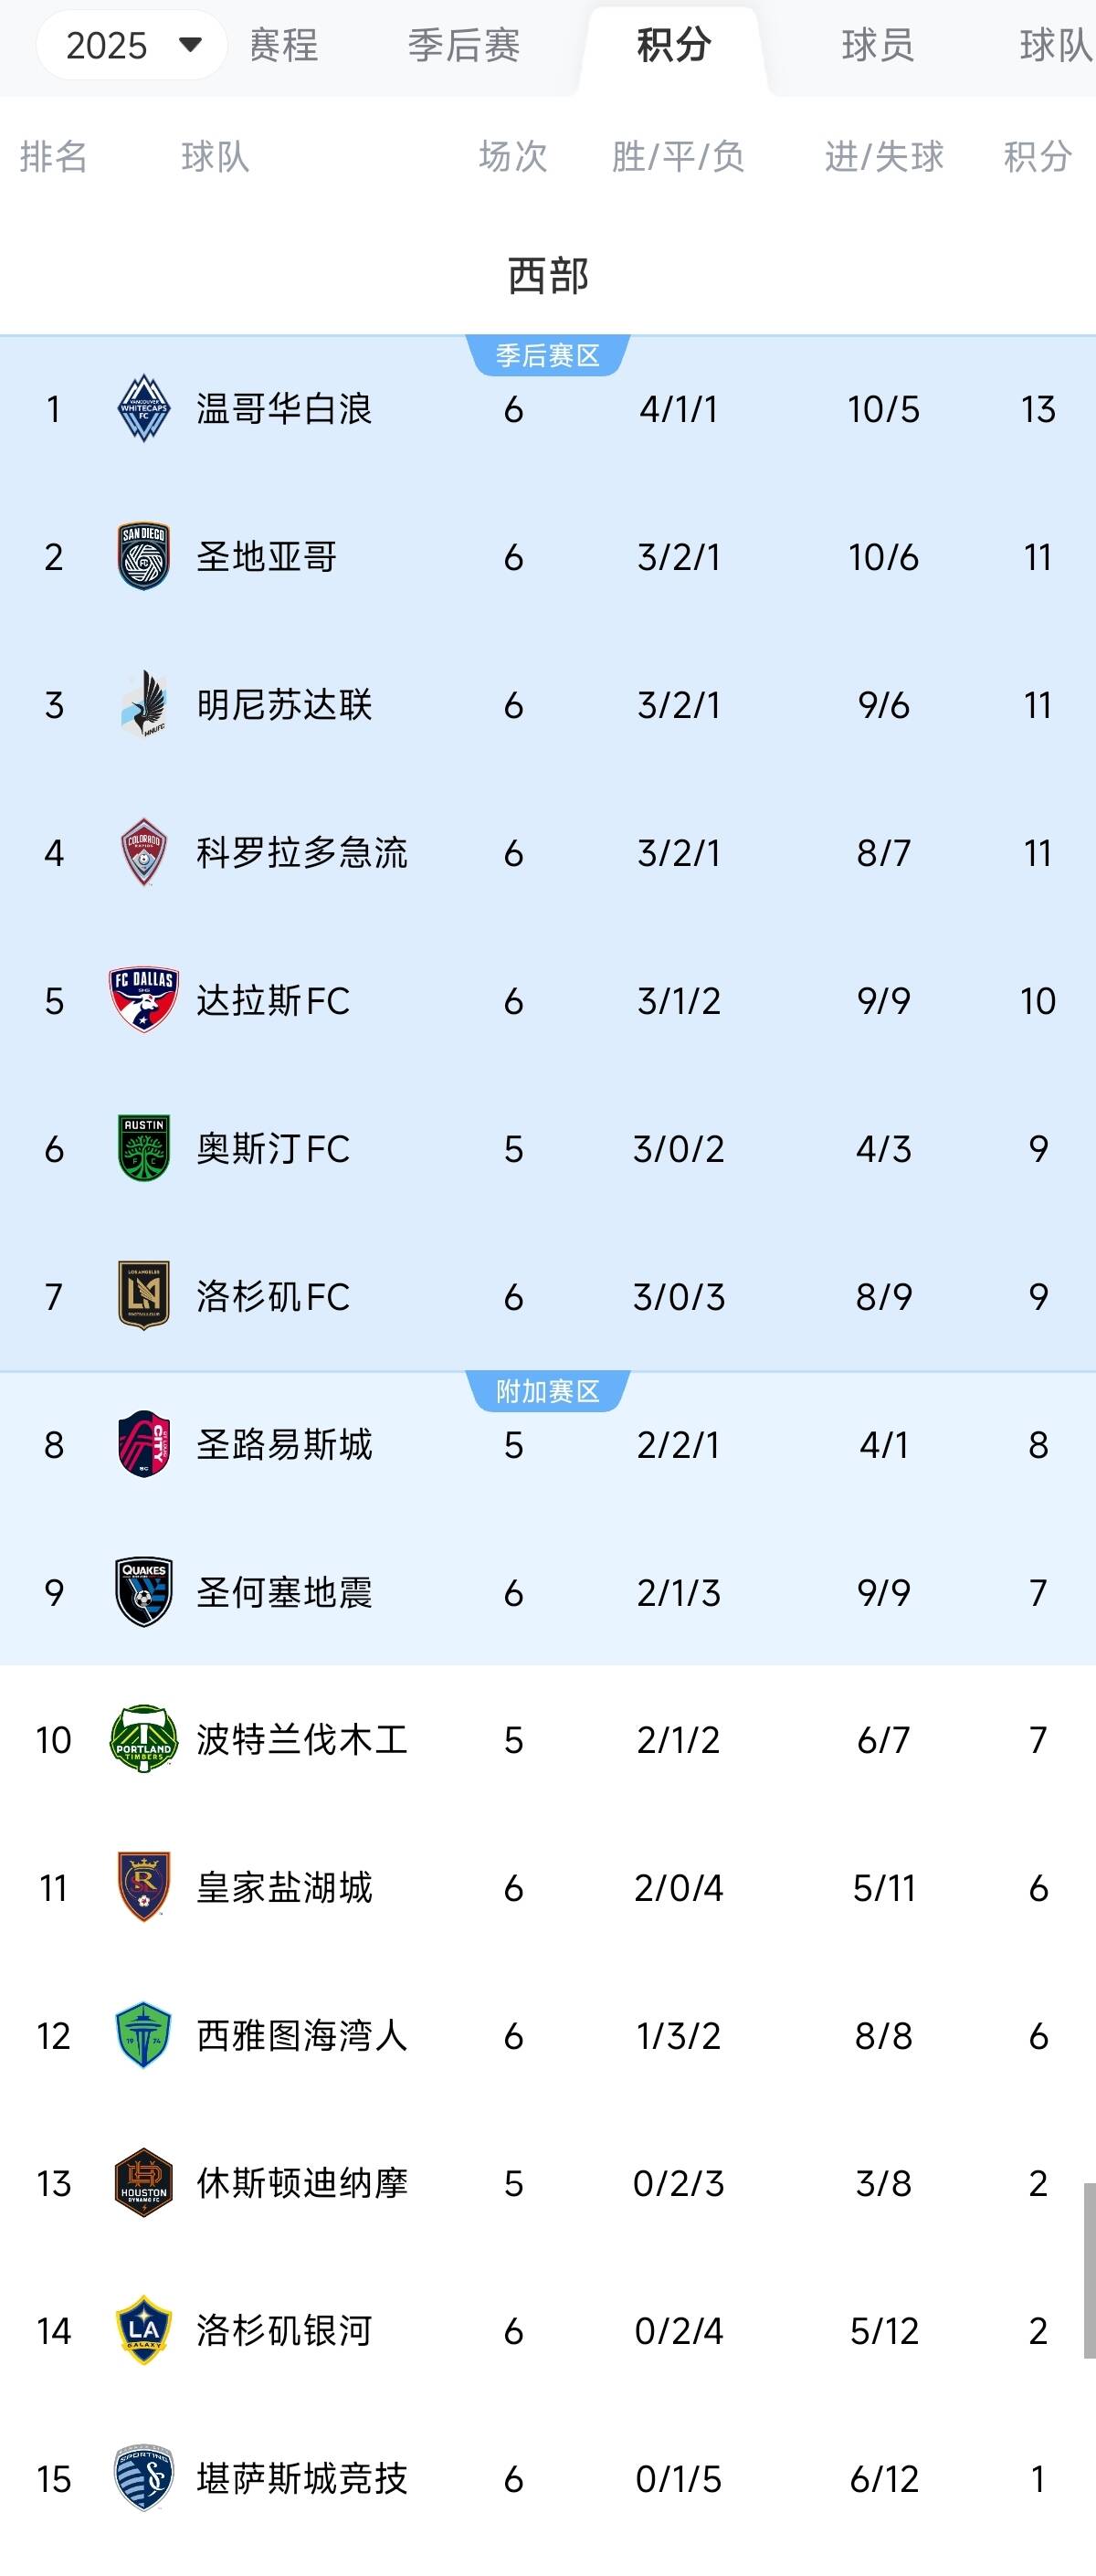Image resolution: width=1096 pixels, height=2576 pixels.
Task: Select the 积分 tab
Action: coord(674,45)
